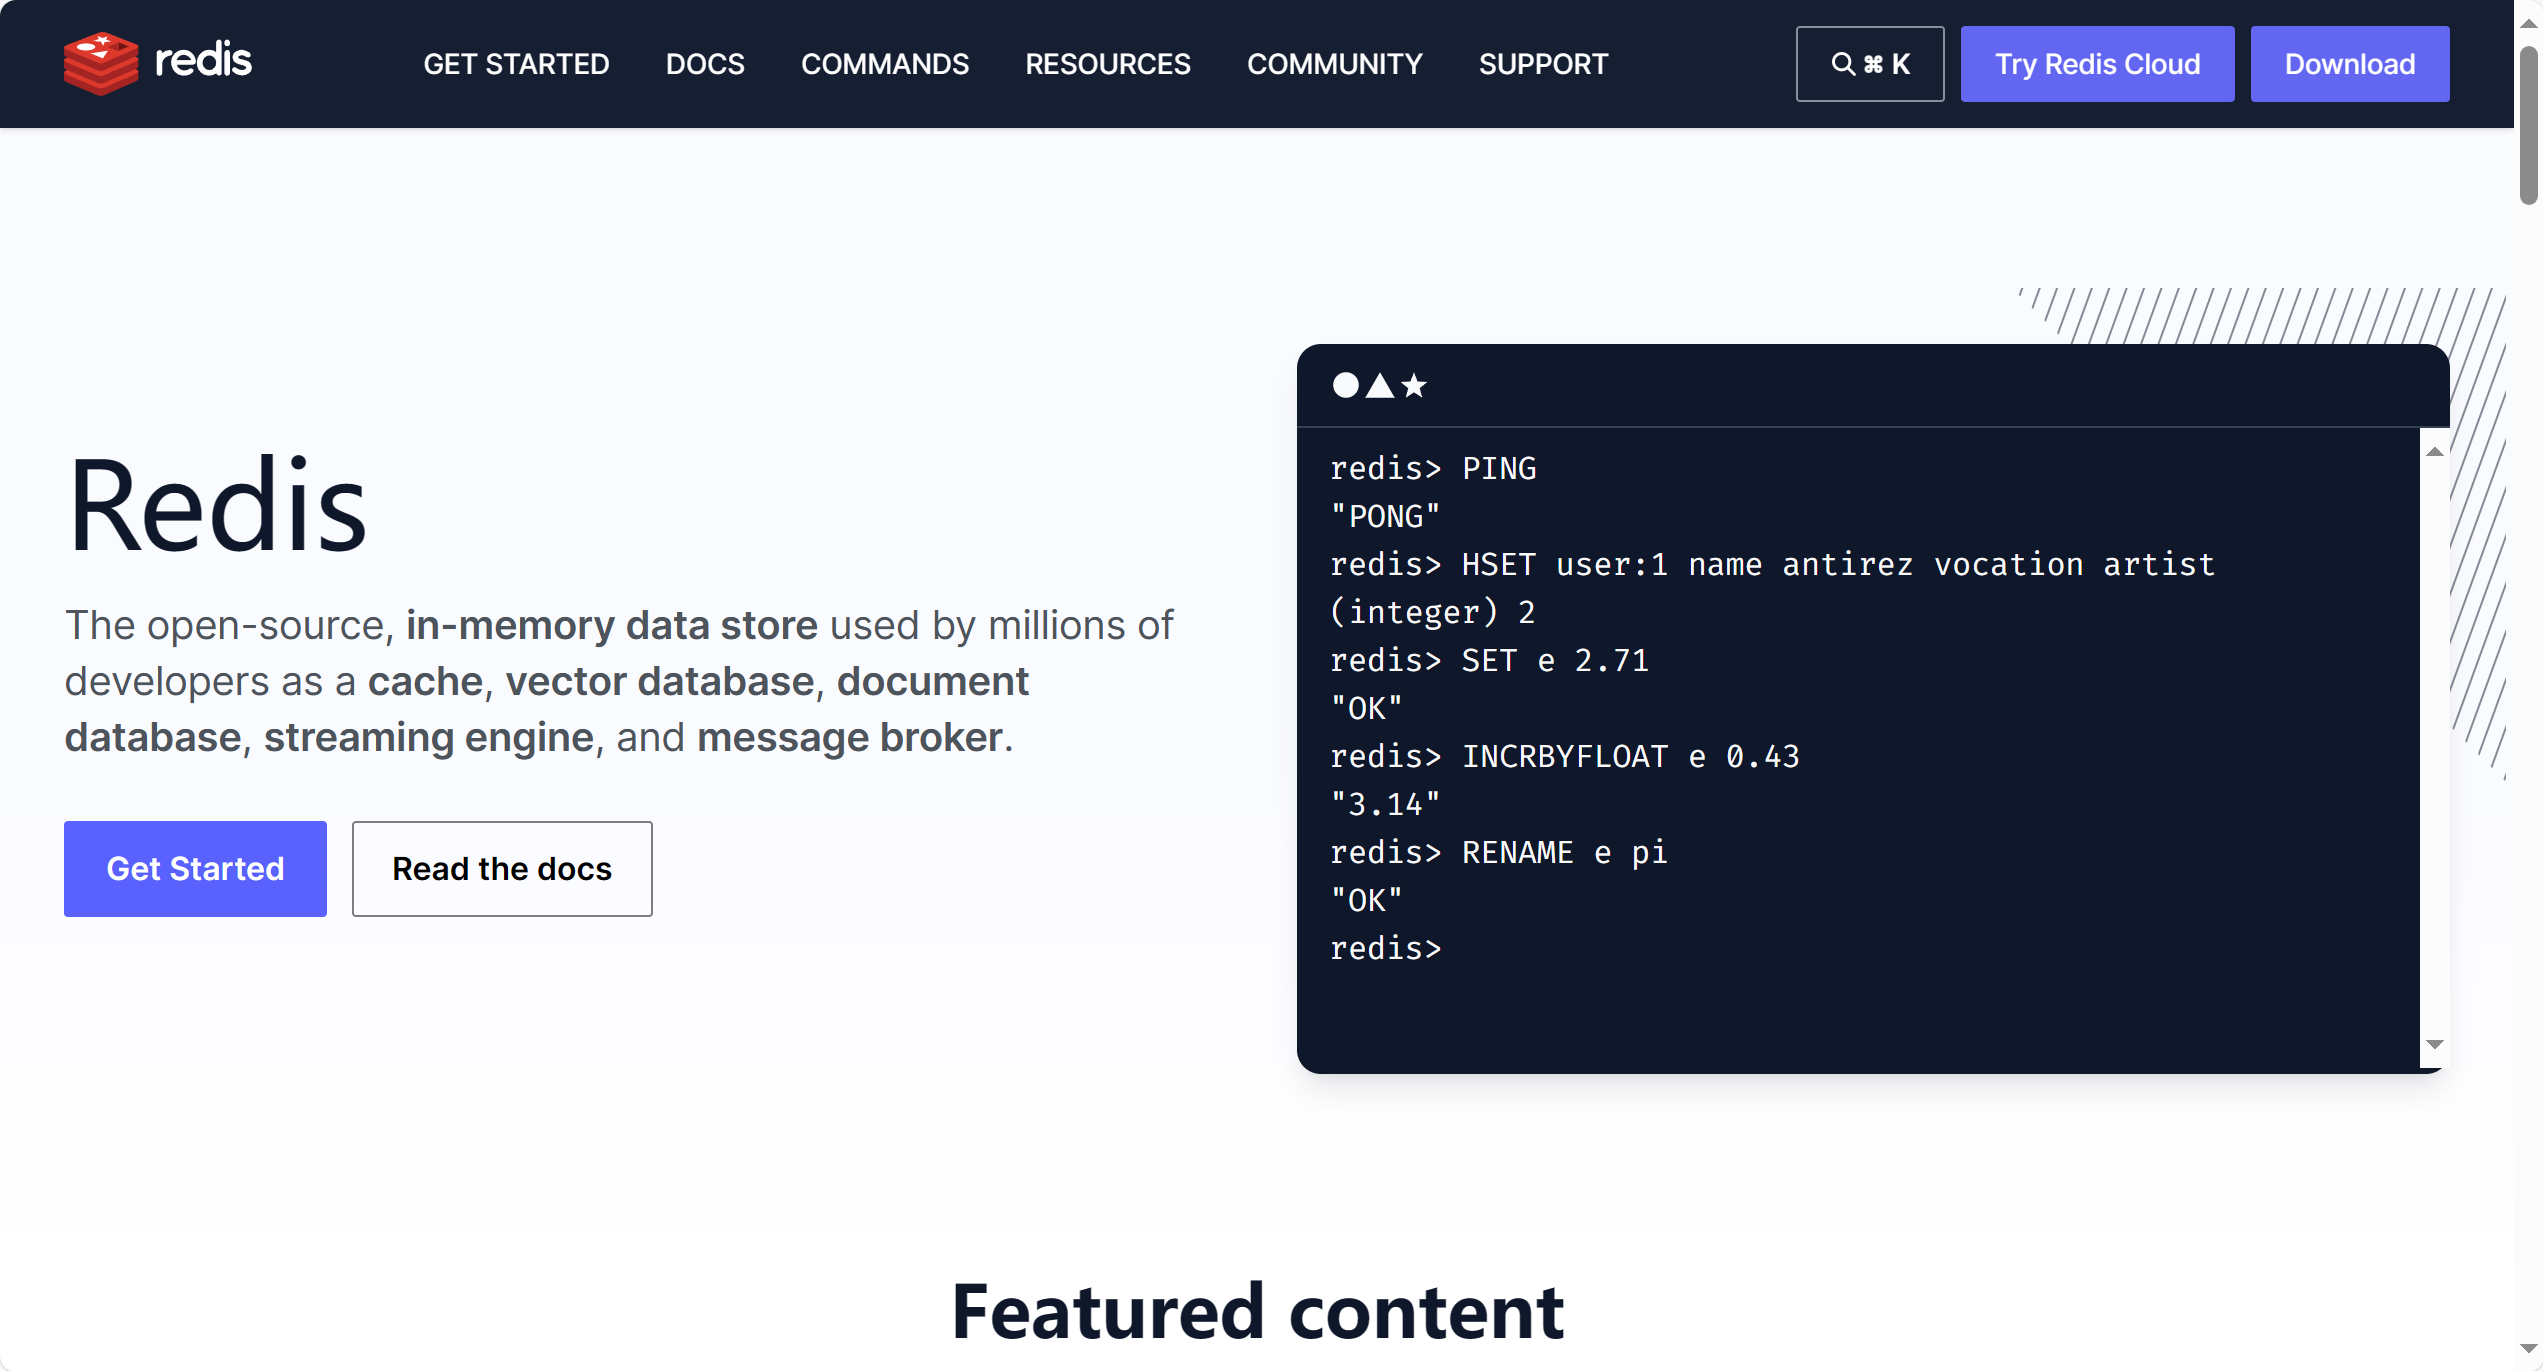Click the large Redis heading
This screenshot has height=1371, width=2543.
tap(217, 504)
